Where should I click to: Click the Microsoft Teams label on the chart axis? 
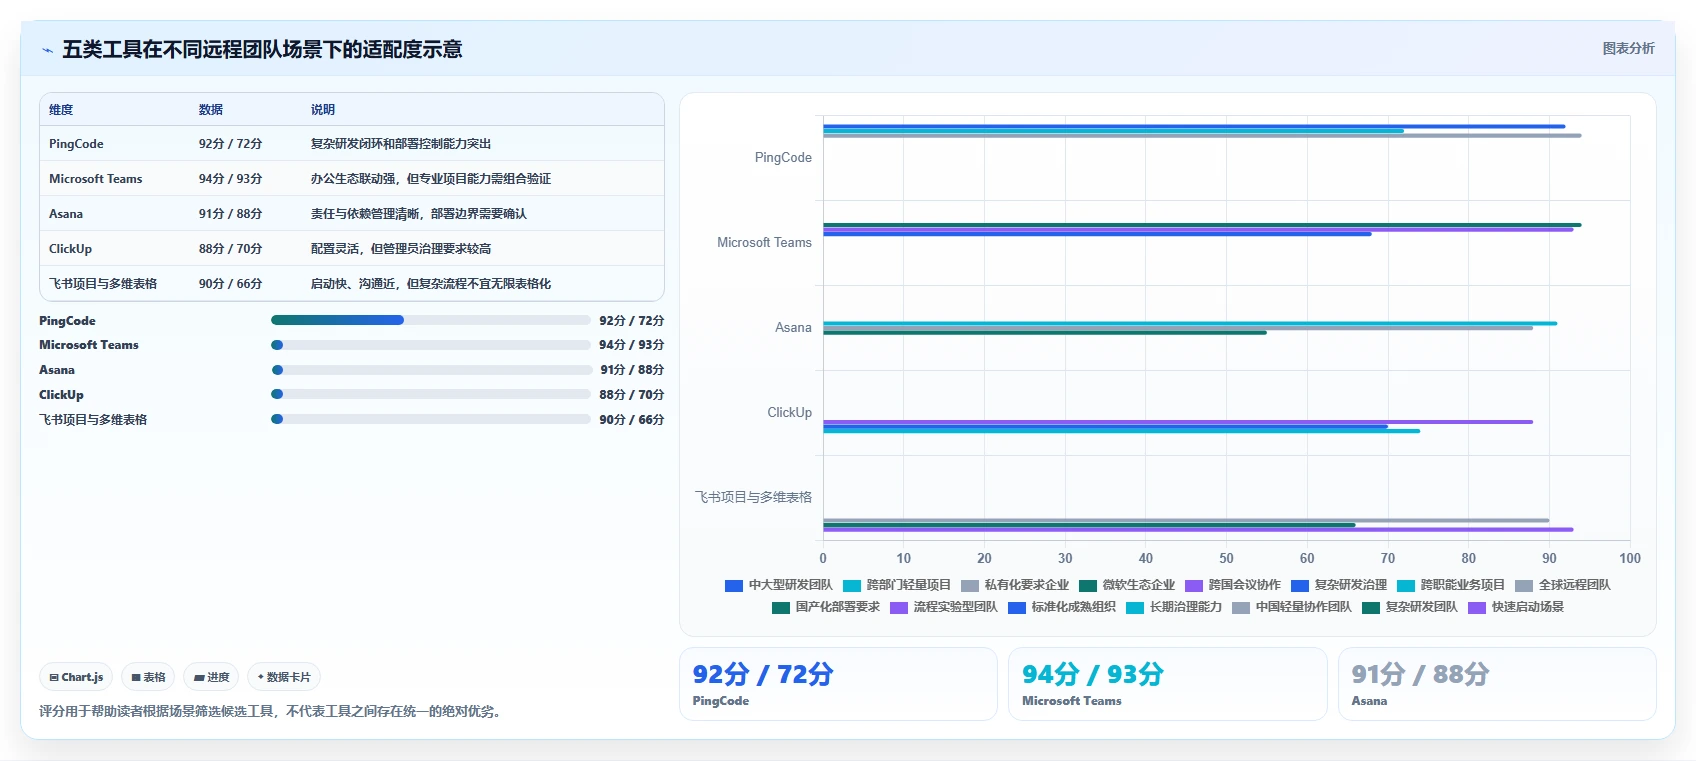(x=764, y=243)
